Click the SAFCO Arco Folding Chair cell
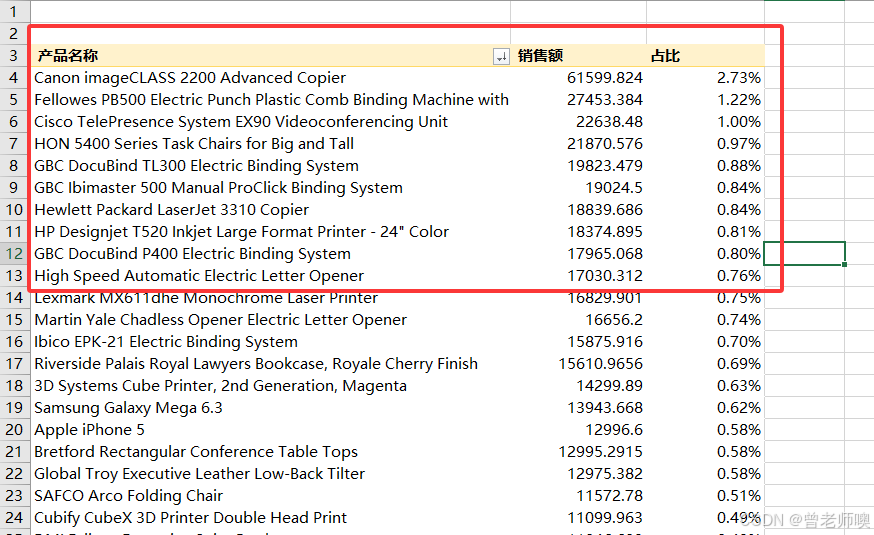Image resolution: width=874 pixels, height=535 pixels. (270, 496)
